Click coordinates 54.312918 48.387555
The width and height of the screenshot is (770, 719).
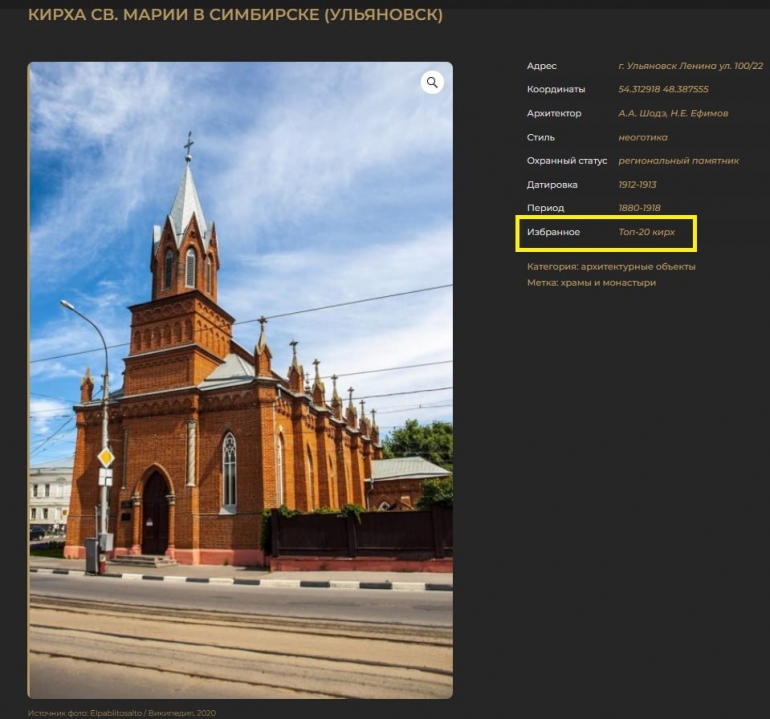[x=663, y=90]
